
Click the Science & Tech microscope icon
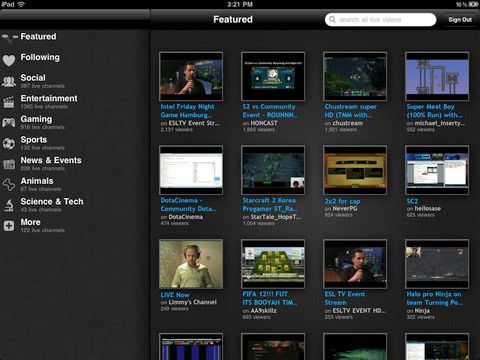pos(9,205)
